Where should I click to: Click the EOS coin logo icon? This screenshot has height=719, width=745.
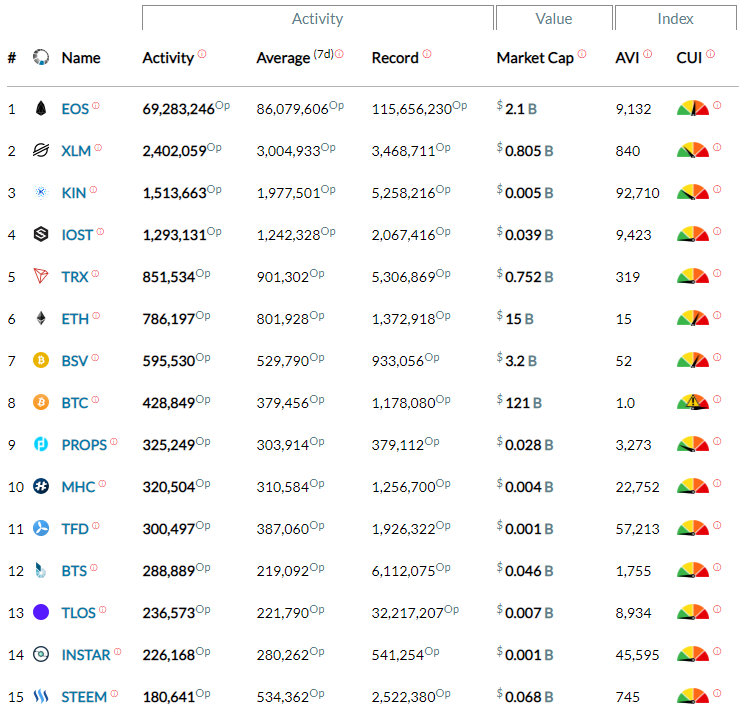(41, 109)
